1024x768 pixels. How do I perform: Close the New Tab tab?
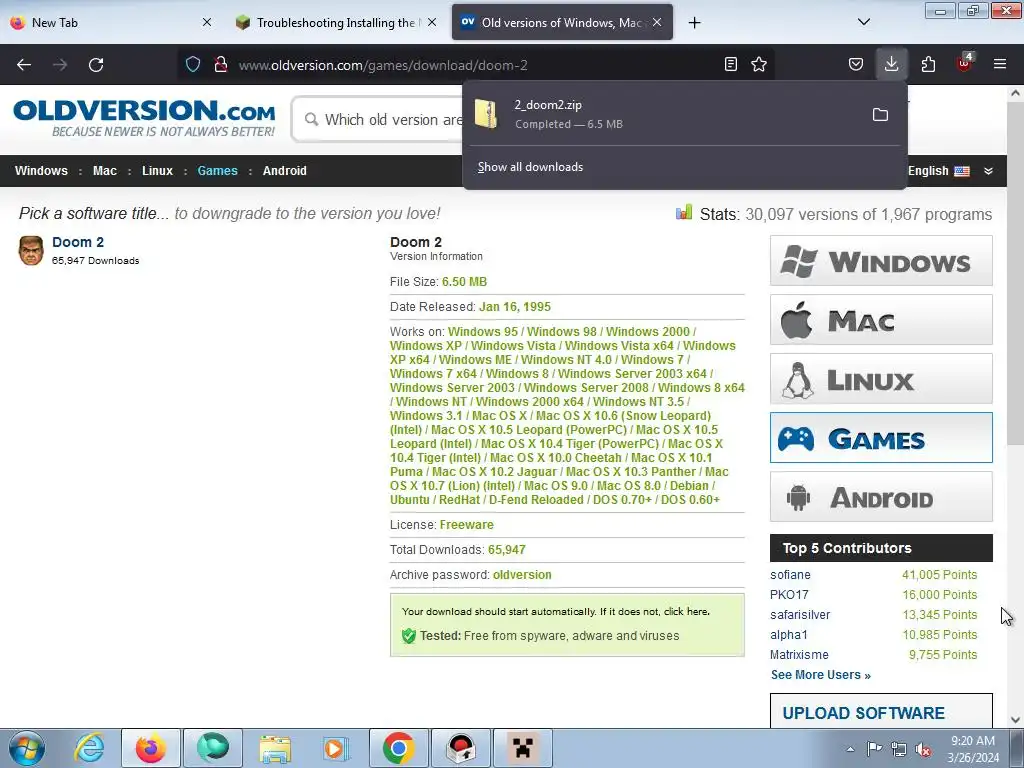coord(206,22)
